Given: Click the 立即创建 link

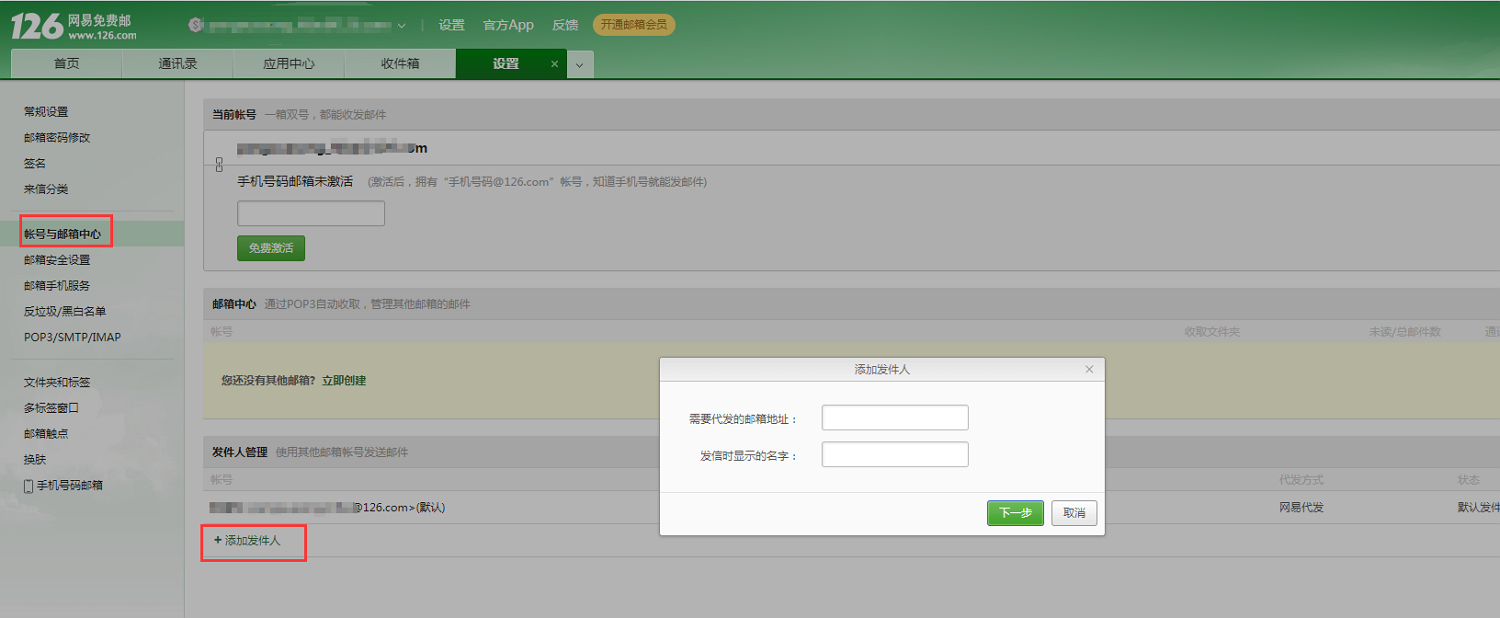Looking at the screenshot, I should (344, 381).
